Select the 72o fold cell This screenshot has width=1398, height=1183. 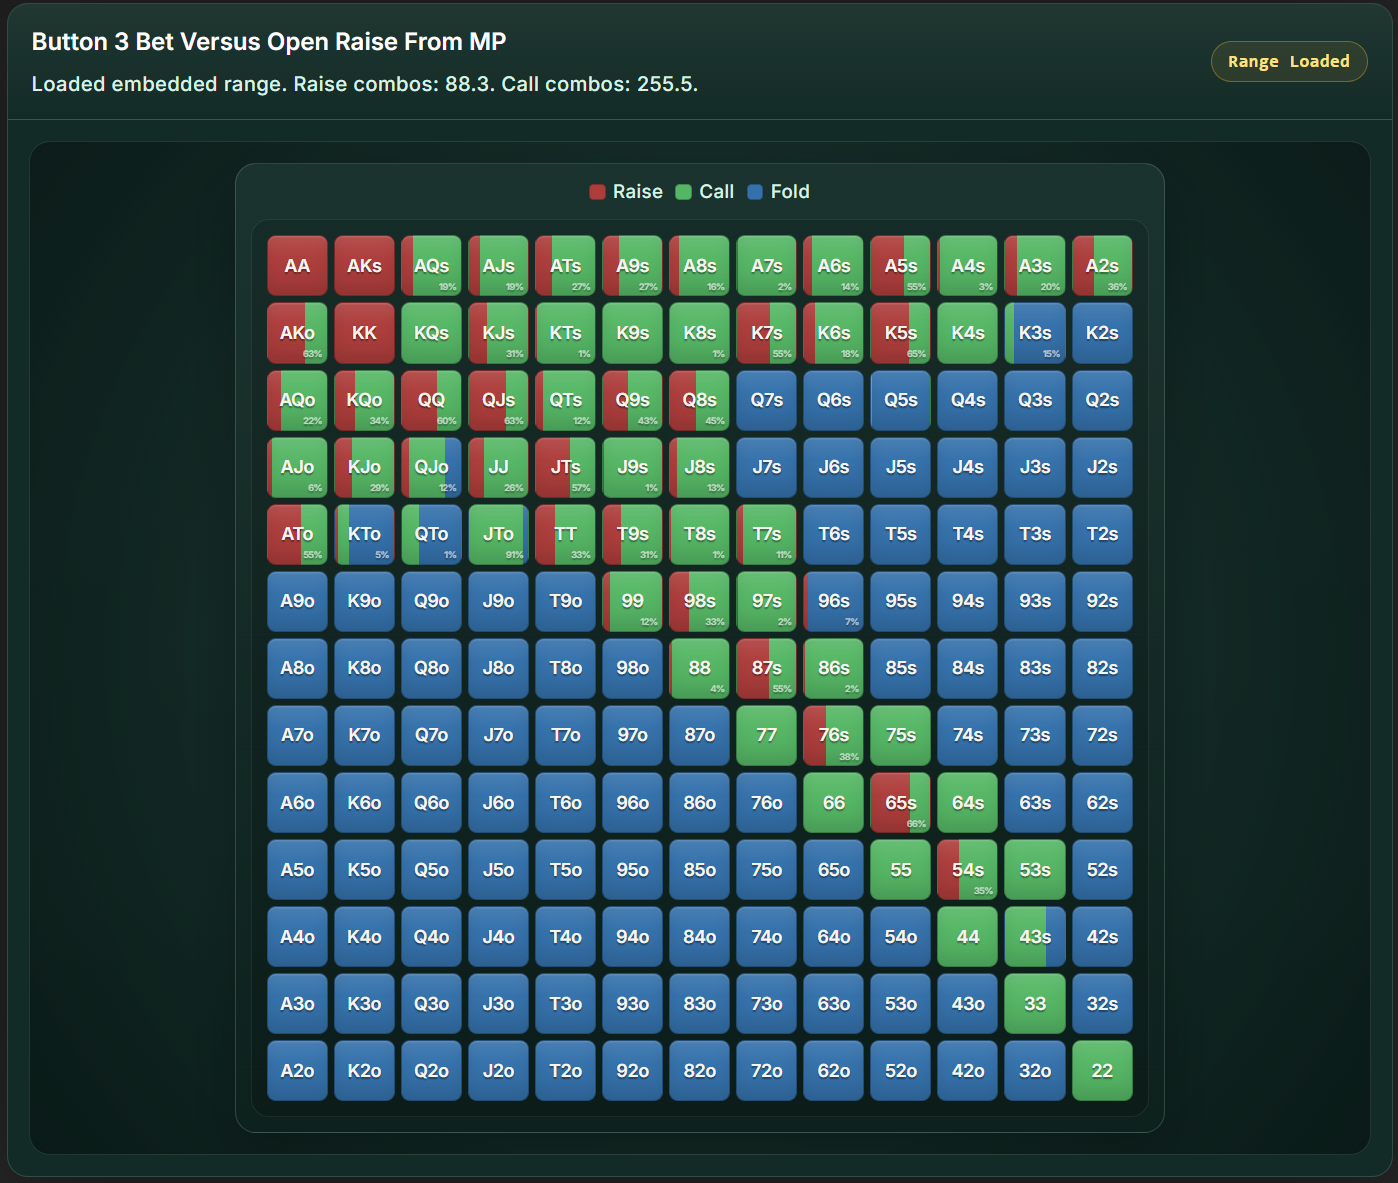(x=767, y=1071)
